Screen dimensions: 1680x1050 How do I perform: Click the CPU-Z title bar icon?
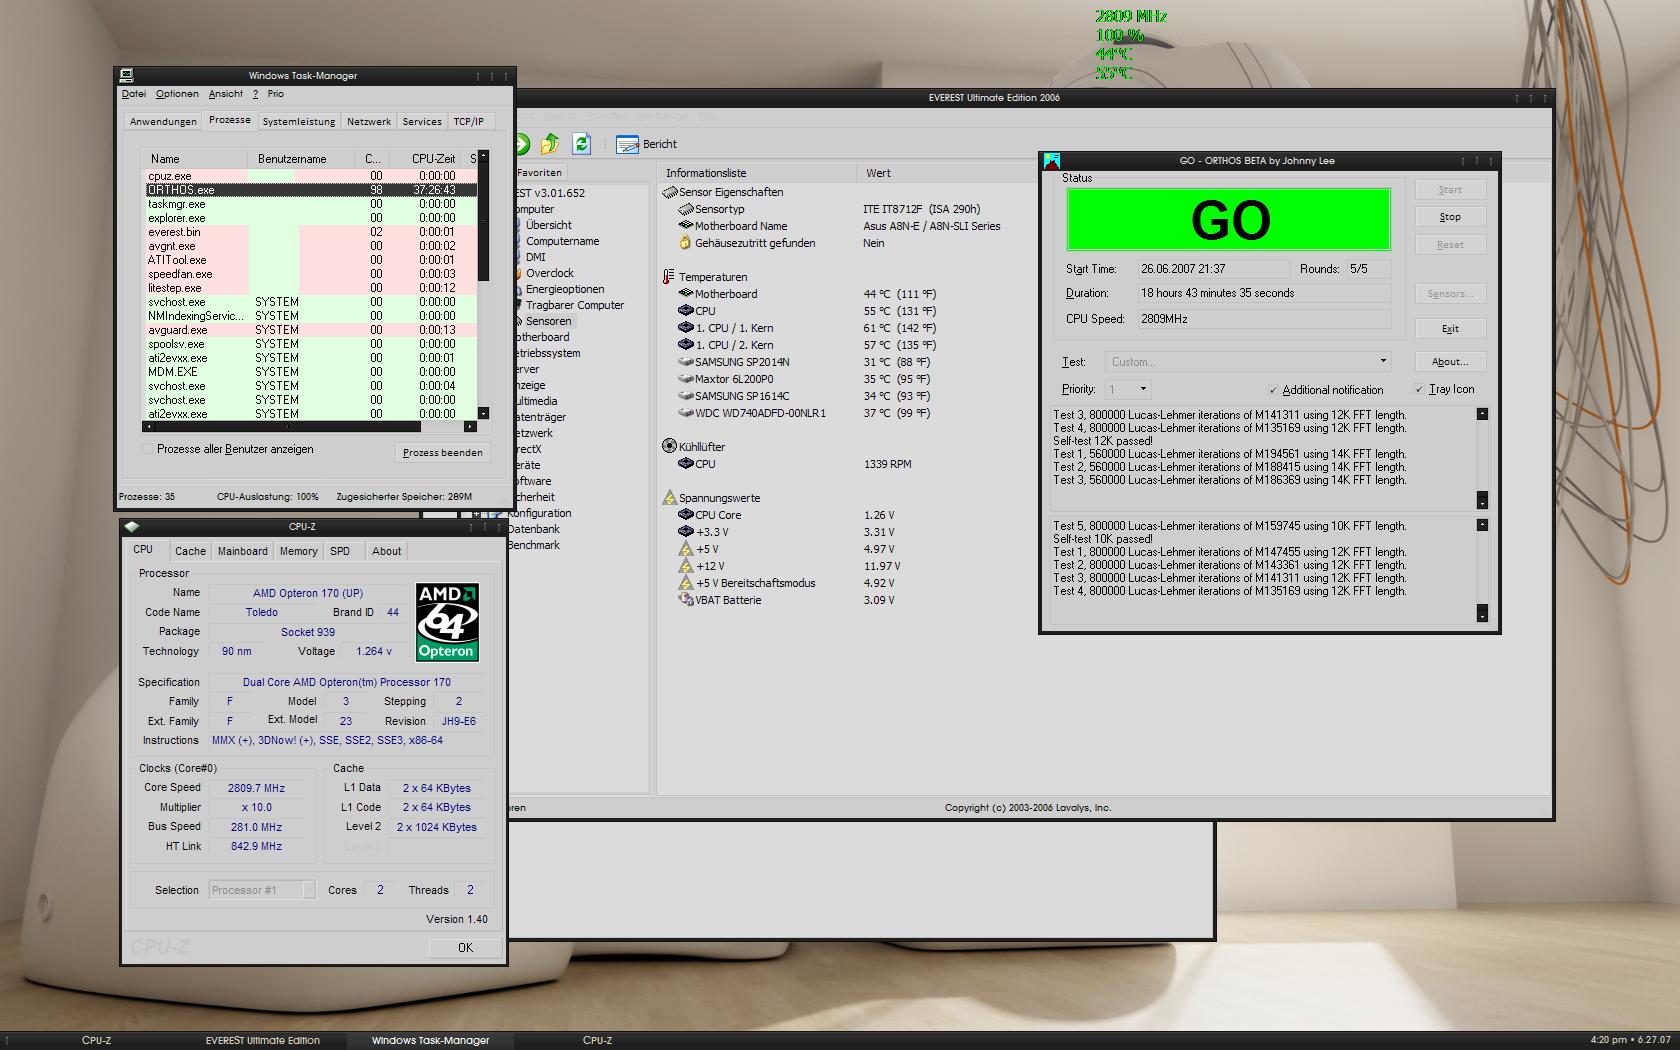click(132, 526)
